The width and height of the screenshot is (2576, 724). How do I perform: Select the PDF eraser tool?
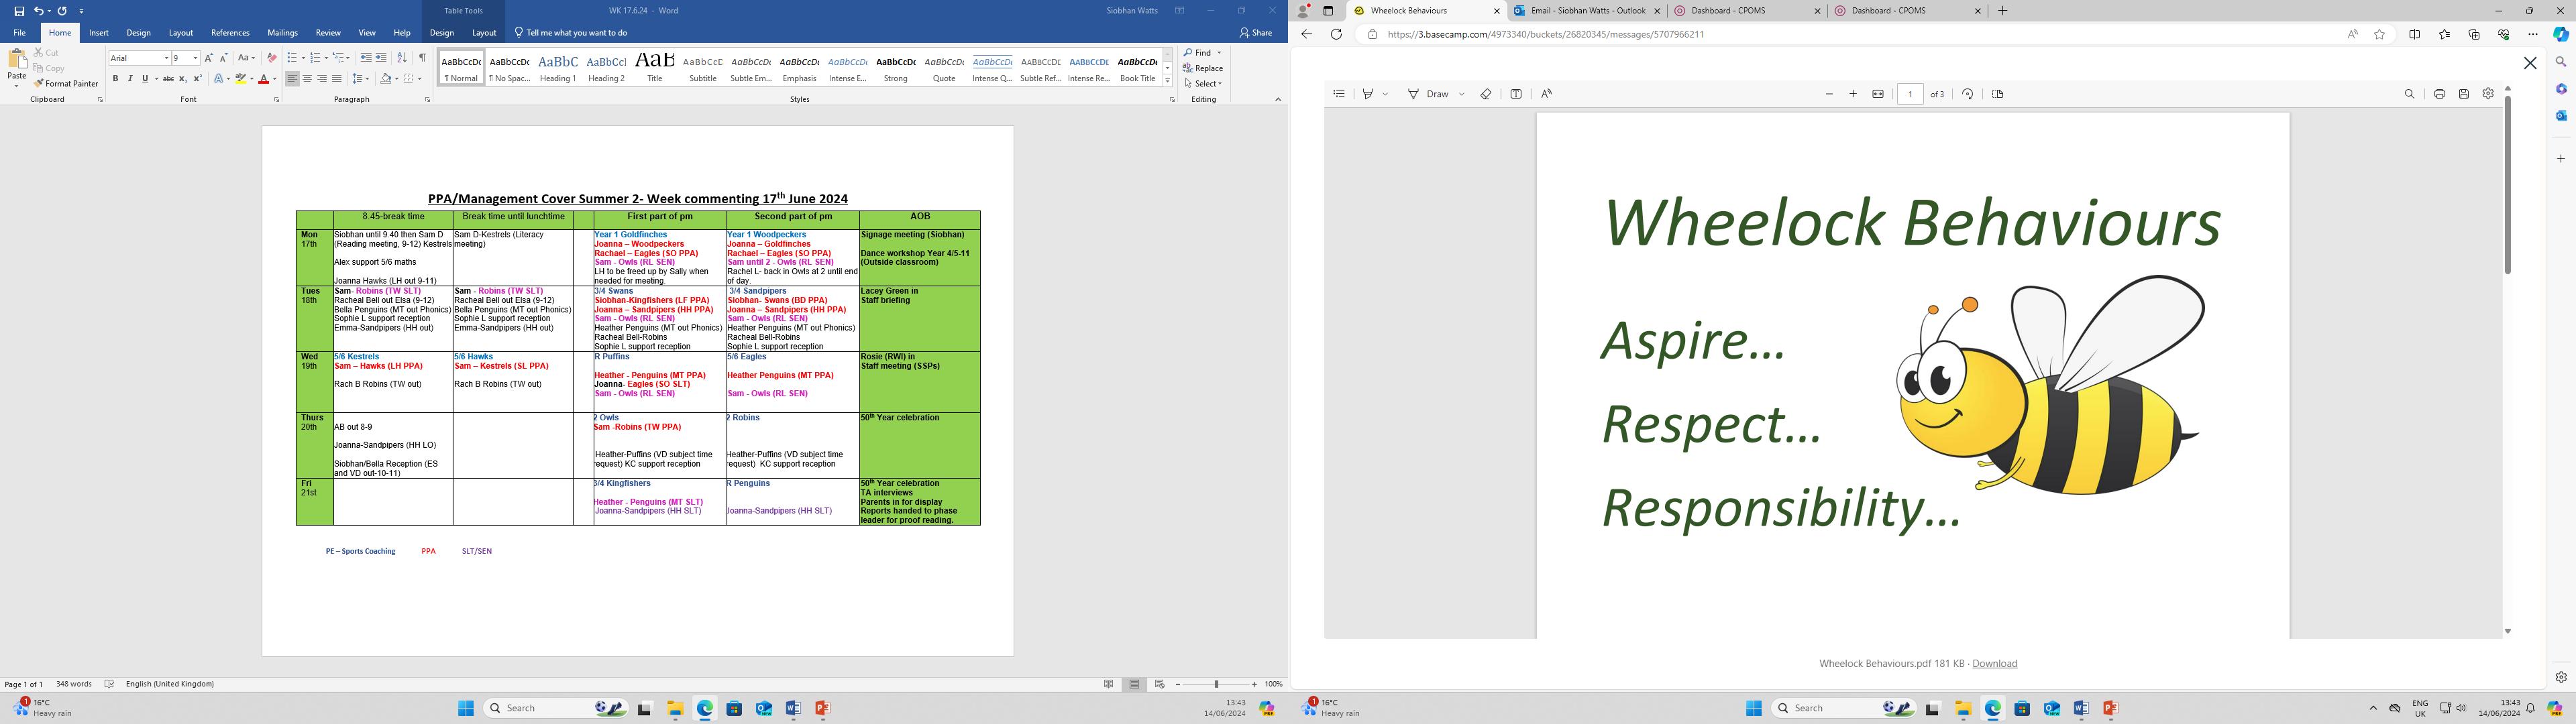[x=1485, y=94]
